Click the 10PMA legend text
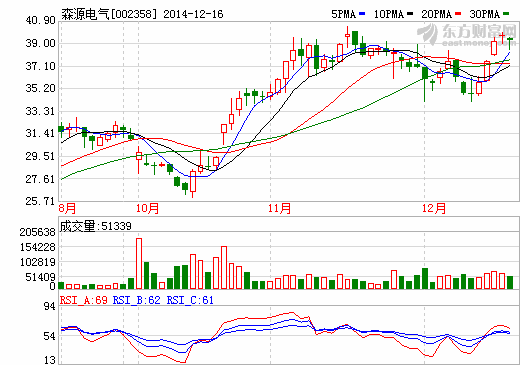The width and height of the screenshot is (520, 365). tap(389, 14)
